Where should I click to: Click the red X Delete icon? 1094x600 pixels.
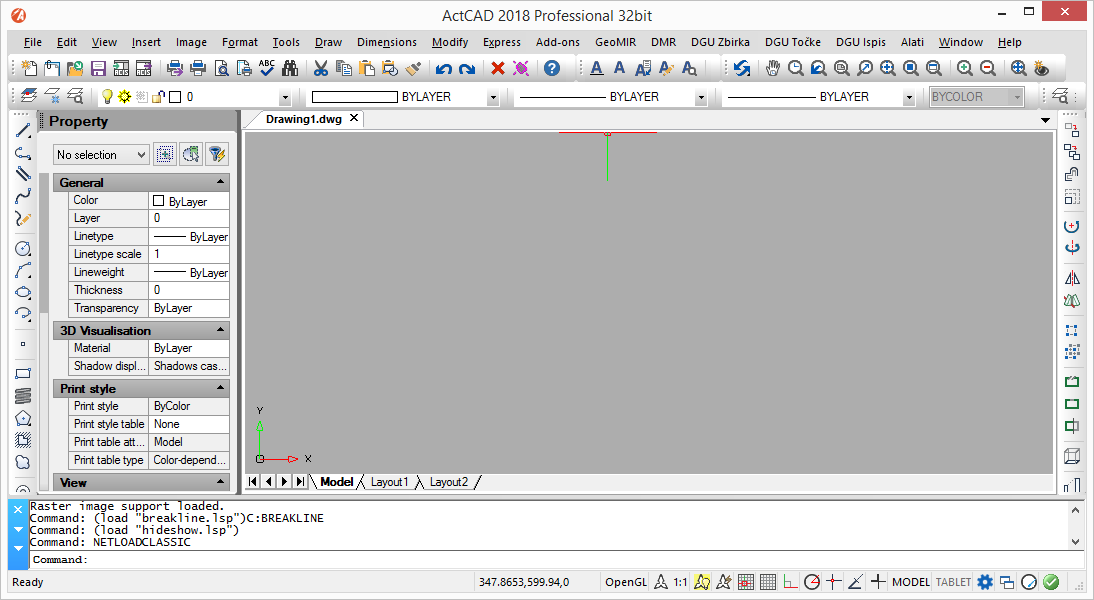click(498, 68)
